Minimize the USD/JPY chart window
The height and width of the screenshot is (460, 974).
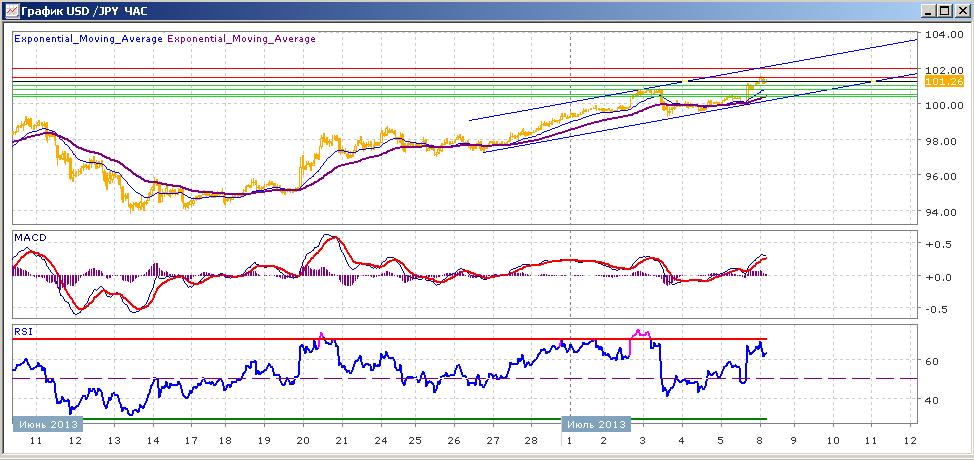(929, 11)
